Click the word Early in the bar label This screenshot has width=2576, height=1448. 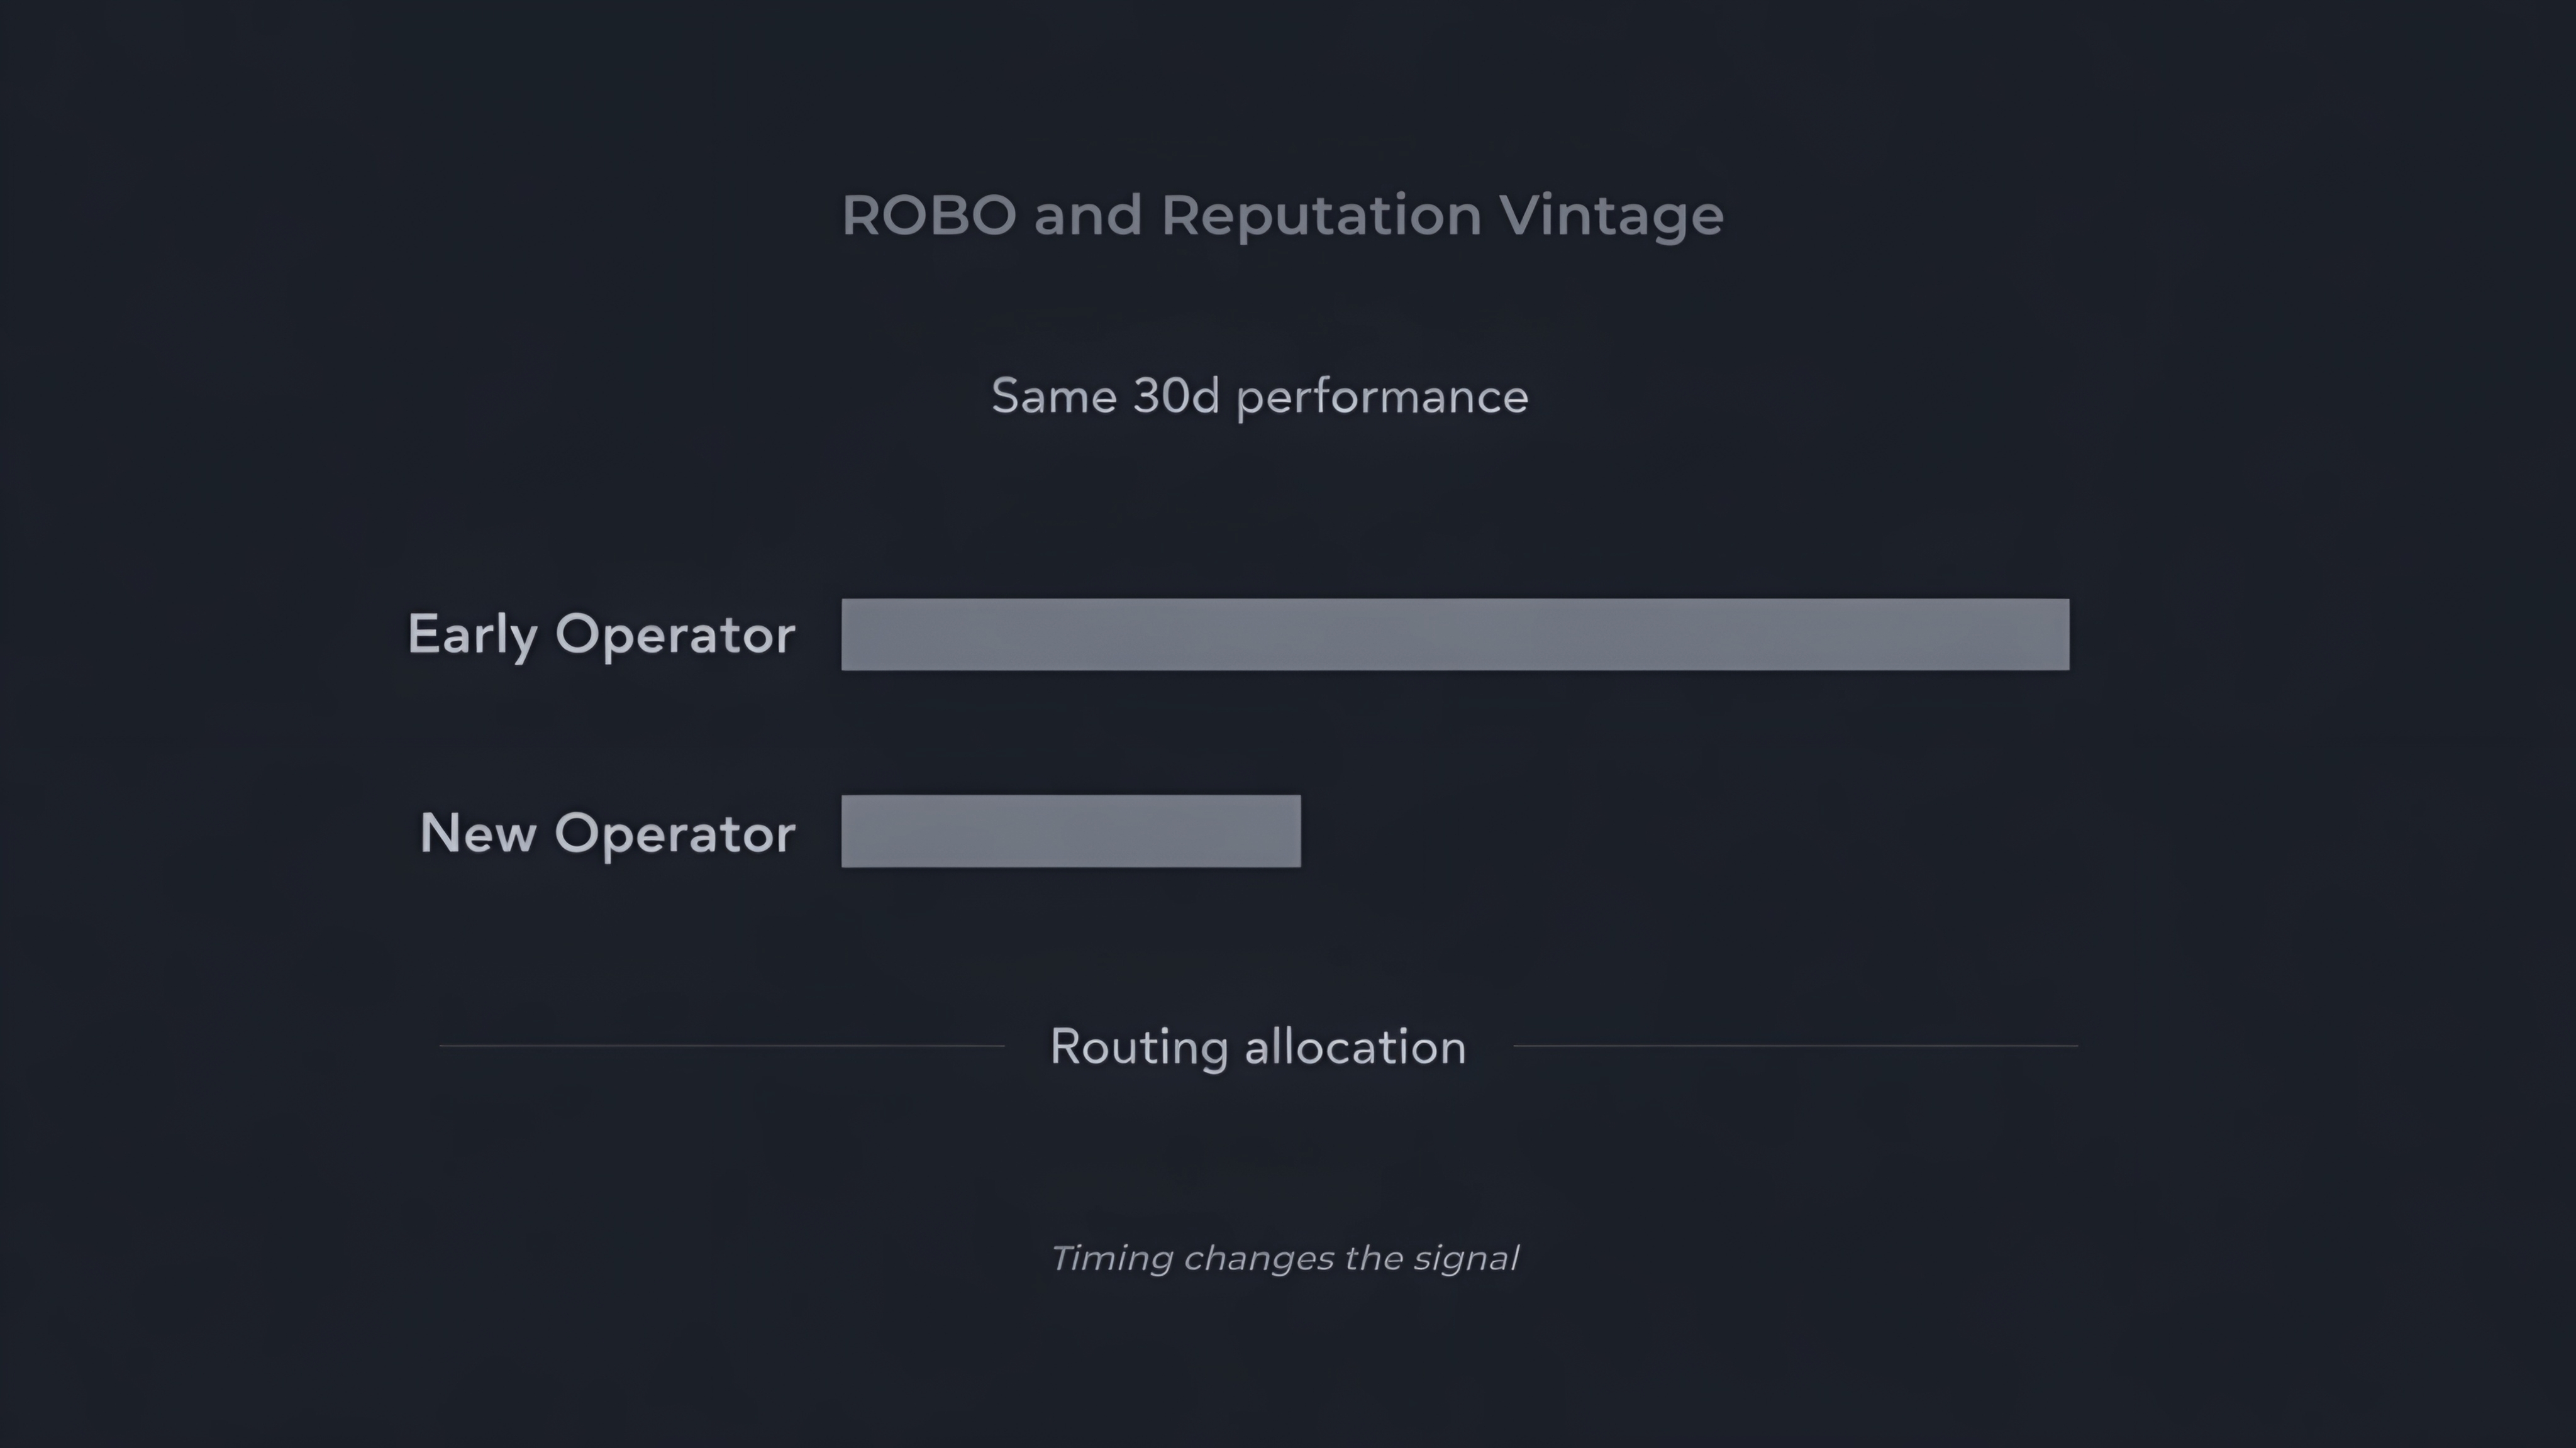[x=472, y=635]
